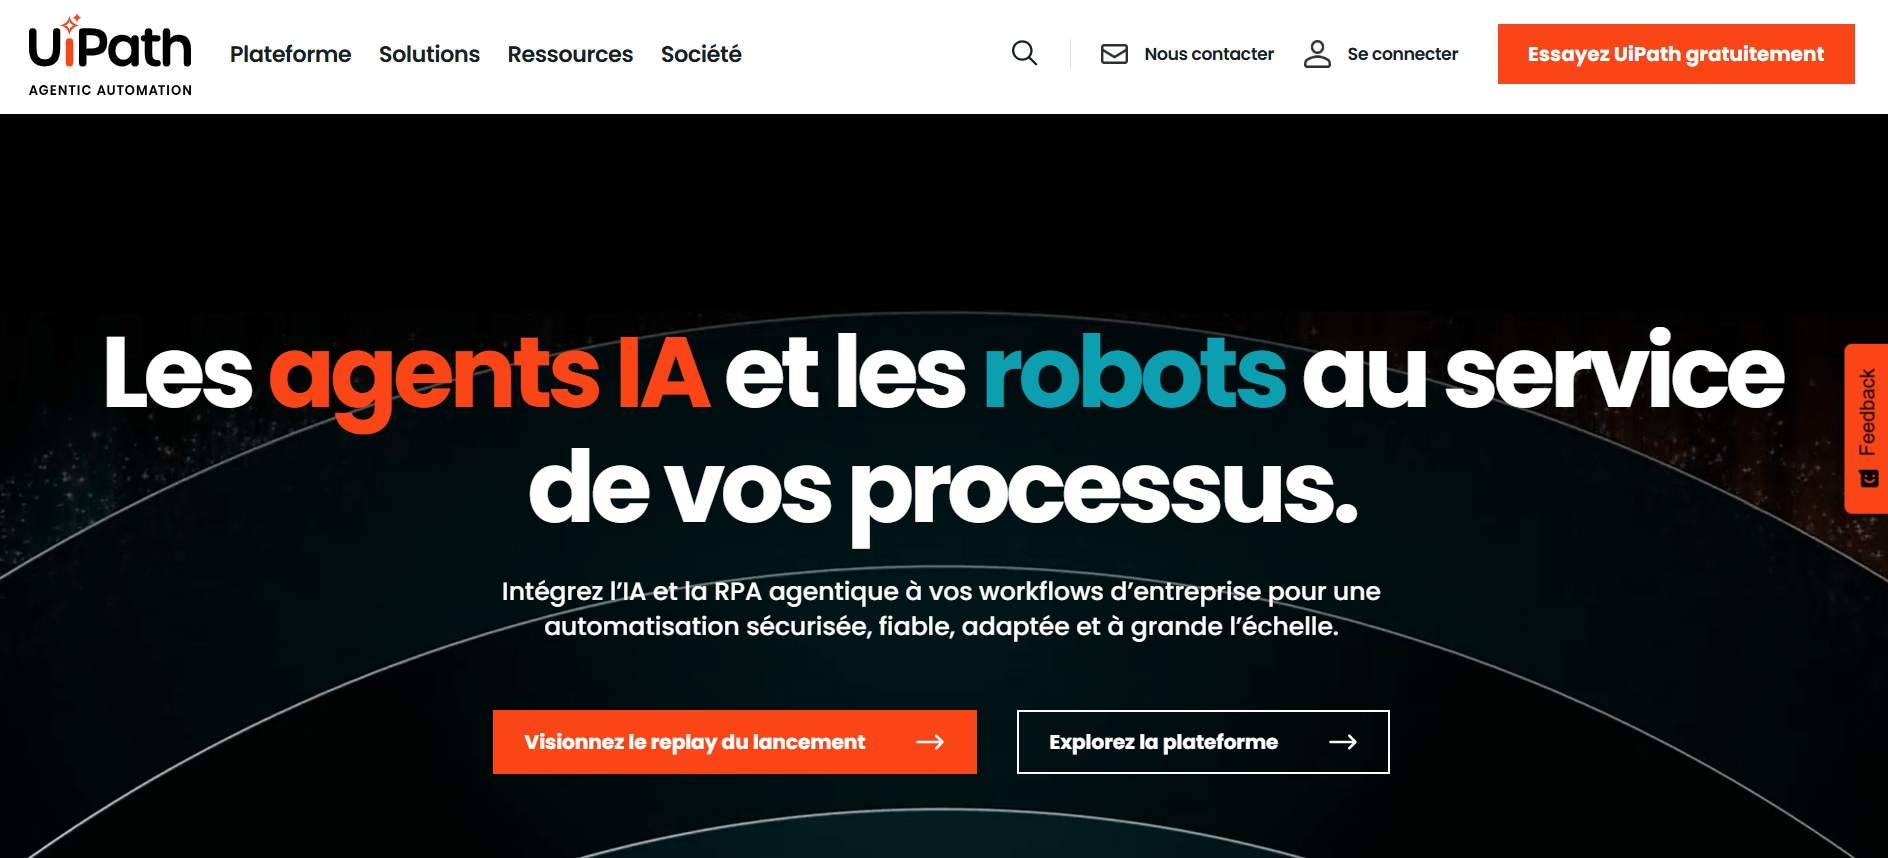Click 'automatisation sécurisée, fiable' subtitle line
This screenshot has height=858, width=1888.
click(x=941, y=627)
